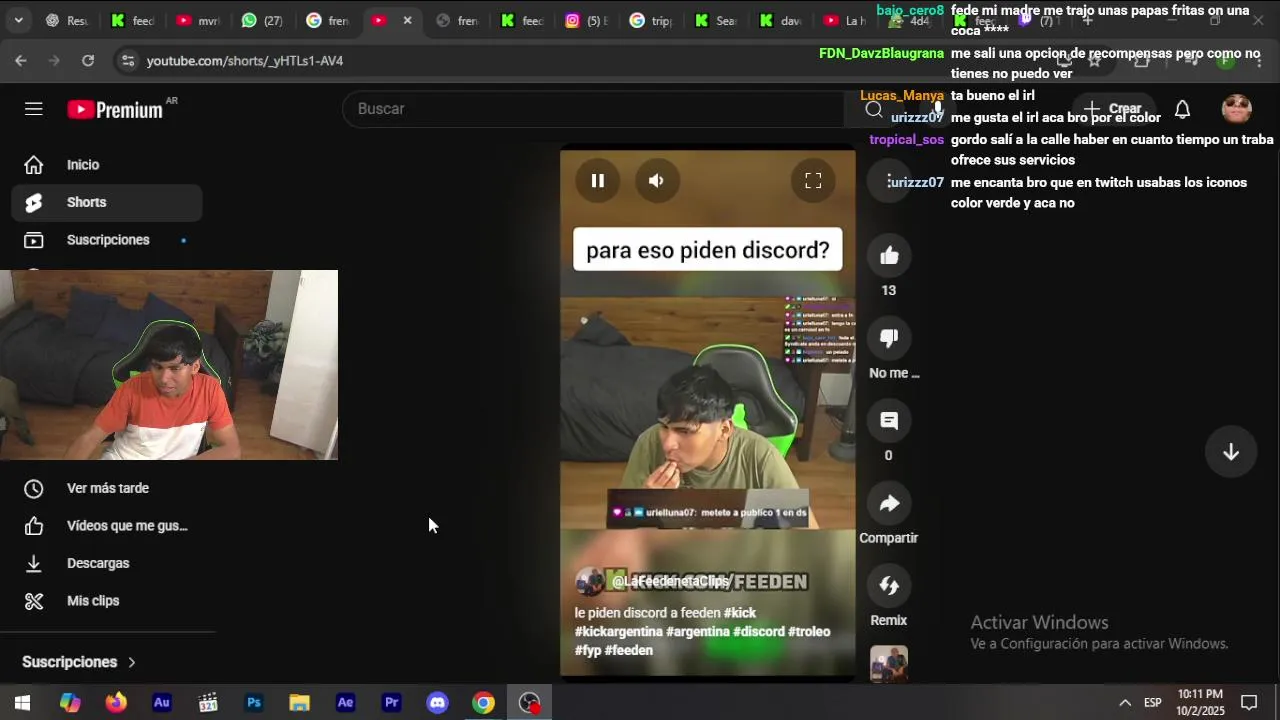Remix this Short
This screenshot has width=1280, height=720.
[889, 586]
